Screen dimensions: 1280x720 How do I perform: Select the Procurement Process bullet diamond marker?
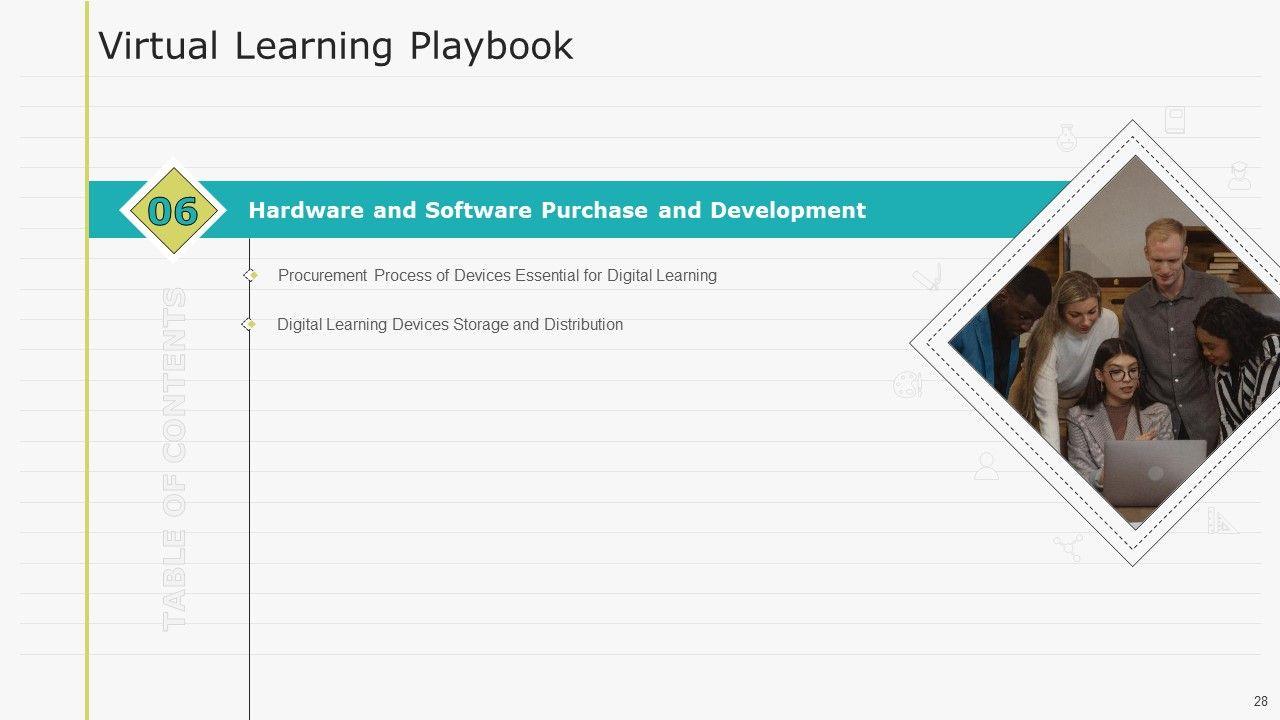click(251, 275)
